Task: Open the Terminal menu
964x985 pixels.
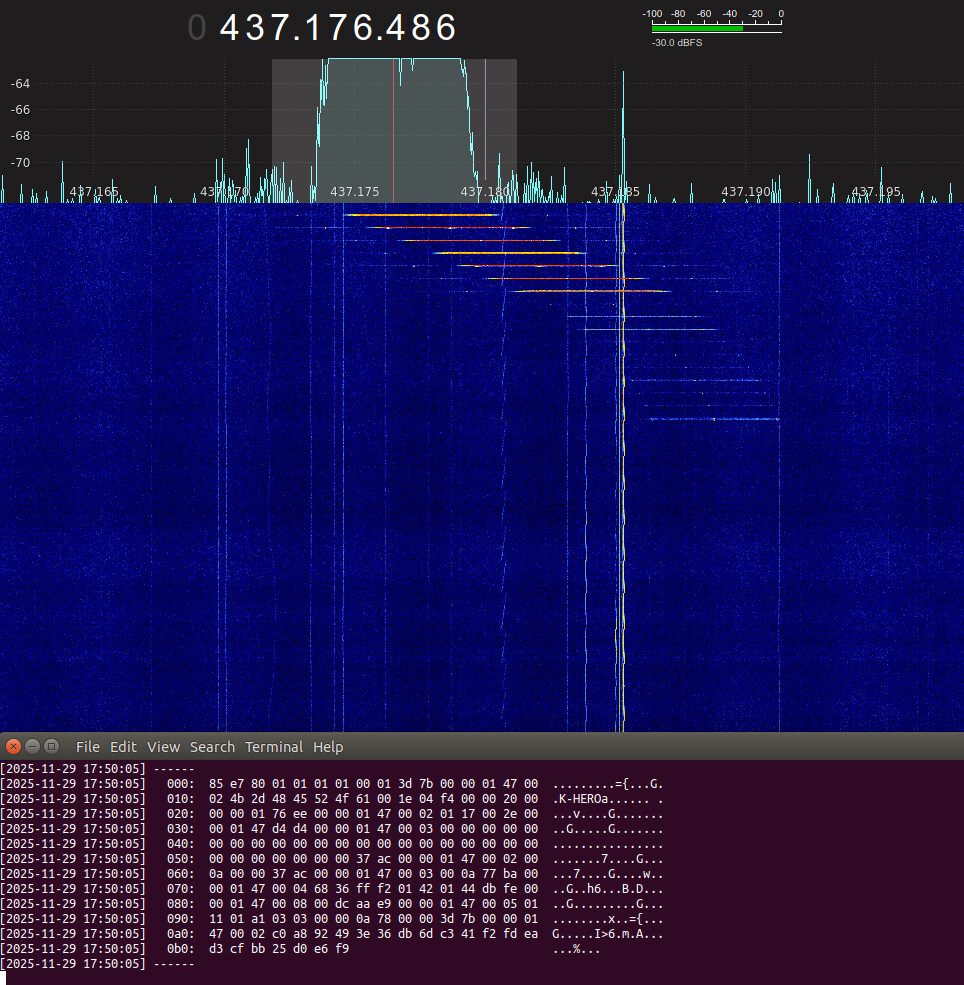Action: tap(273, 747)
